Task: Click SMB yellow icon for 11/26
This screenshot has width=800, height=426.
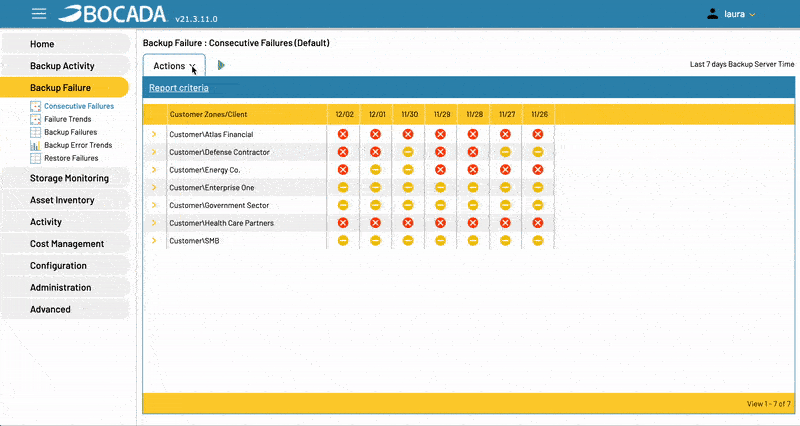Action: [538, 241]
